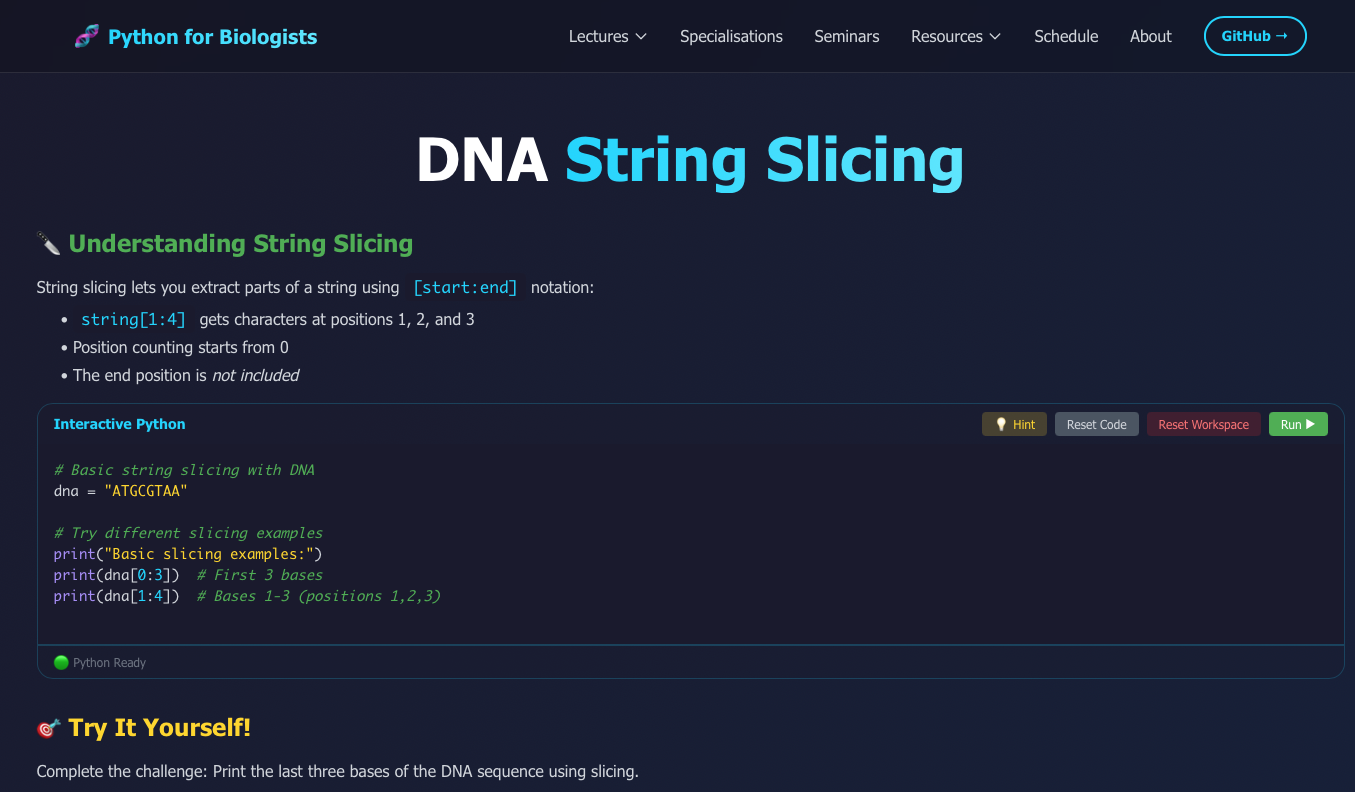Click the chevron beside Lectures
This screenshot has width=1355, height=792.
pos(641,37)
